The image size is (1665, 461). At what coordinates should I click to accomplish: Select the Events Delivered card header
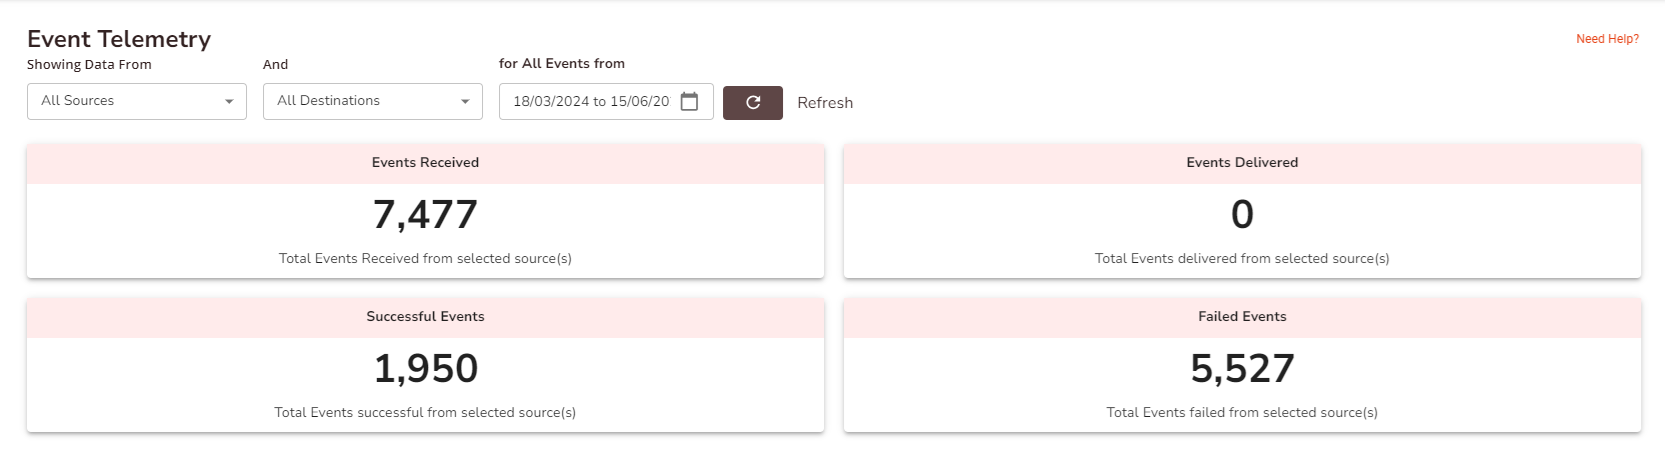(1242, 163)
